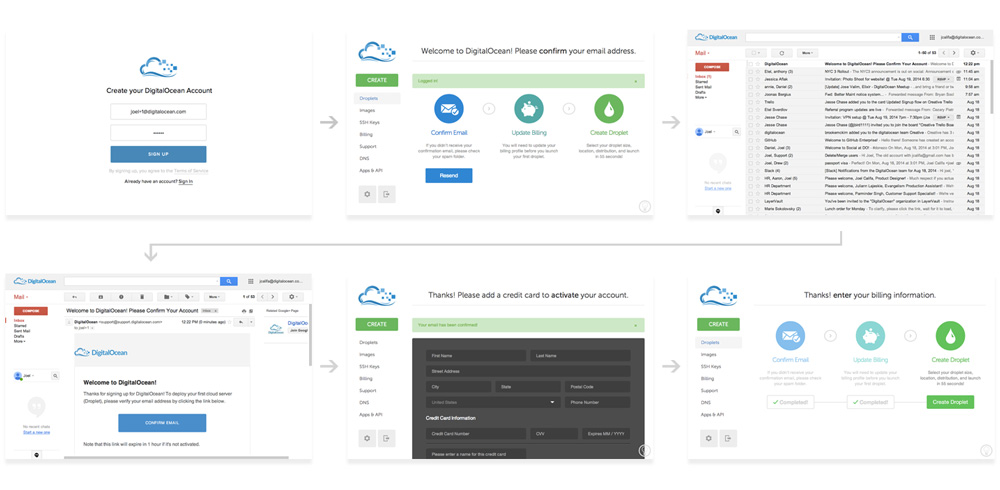Star the Joonas Bergius message row
1000x490 pixels.
[x=758, y=94]
